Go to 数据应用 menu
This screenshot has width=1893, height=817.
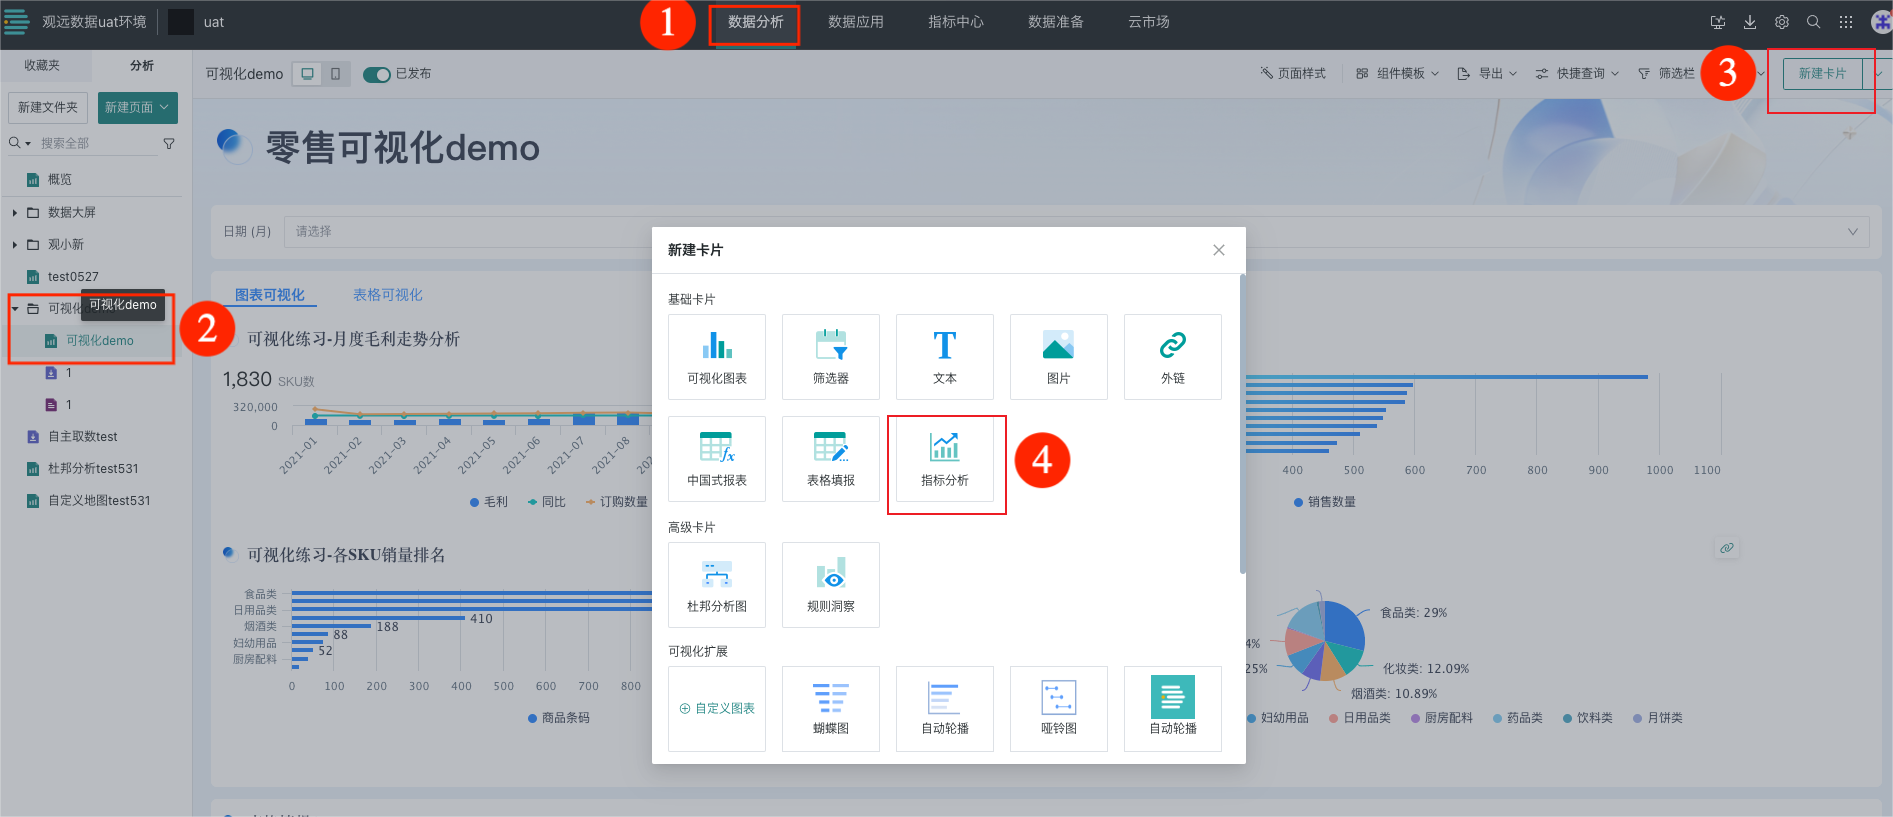[x=856, y=22]
